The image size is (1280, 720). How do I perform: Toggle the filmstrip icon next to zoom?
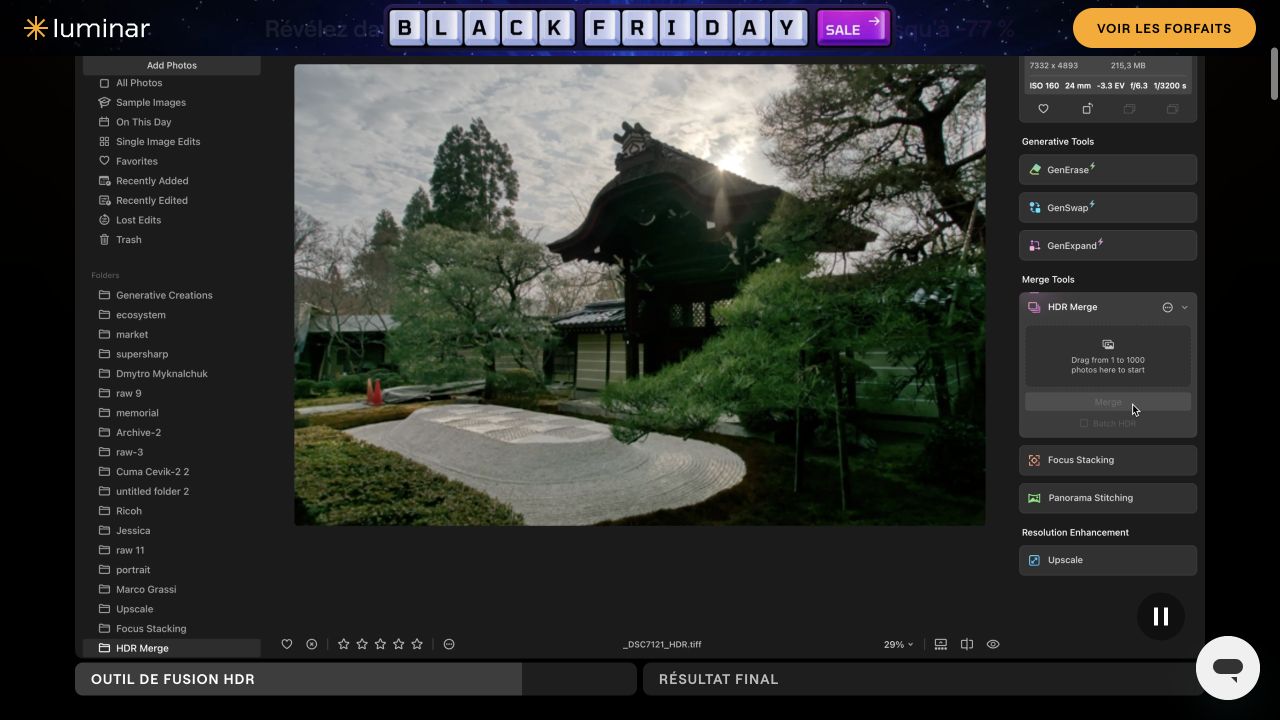[941, 645]
